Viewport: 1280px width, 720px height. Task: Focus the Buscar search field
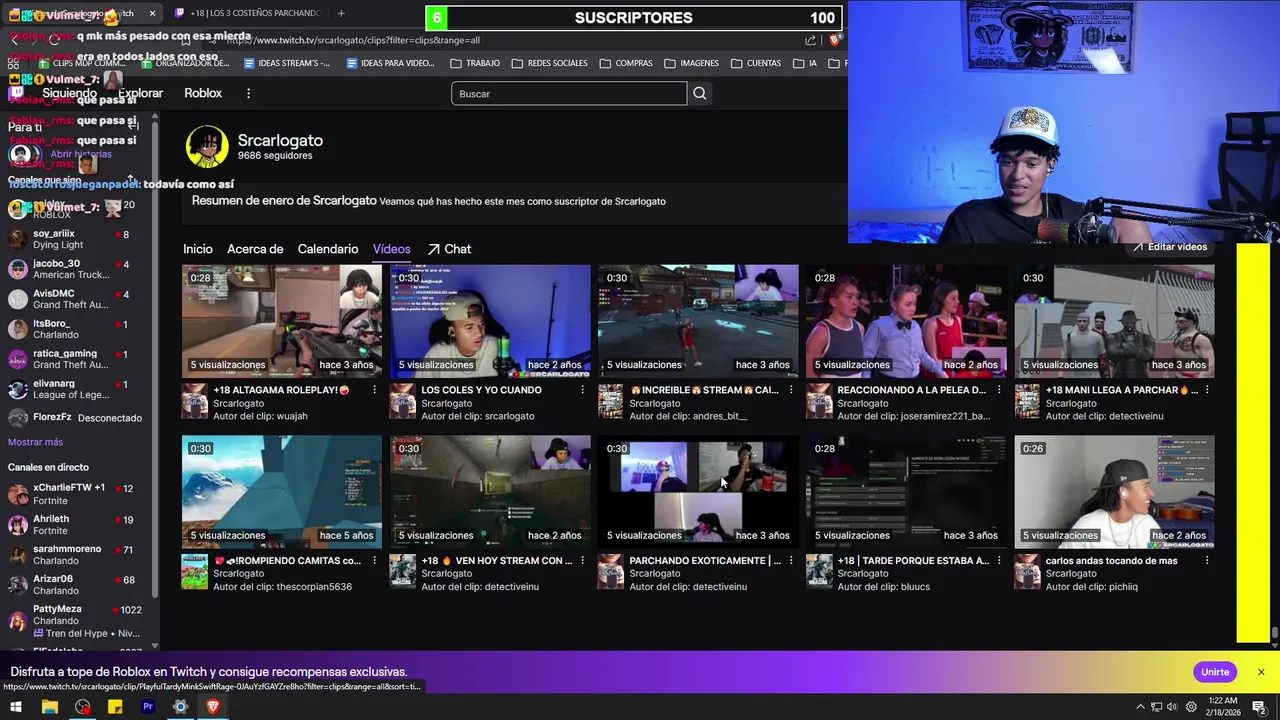click(x=569, y=93)
